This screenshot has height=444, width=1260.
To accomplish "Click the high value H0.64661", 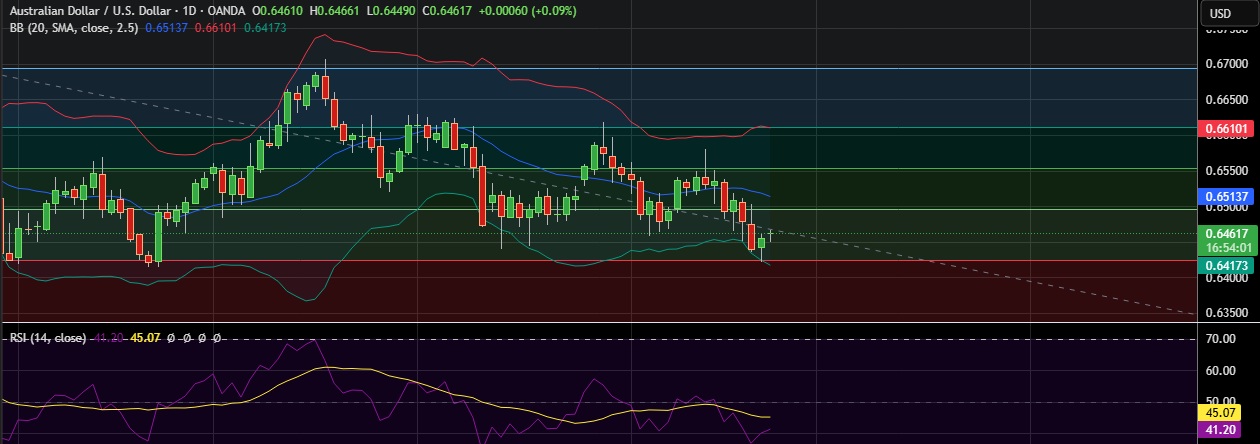I will point(335,11).
